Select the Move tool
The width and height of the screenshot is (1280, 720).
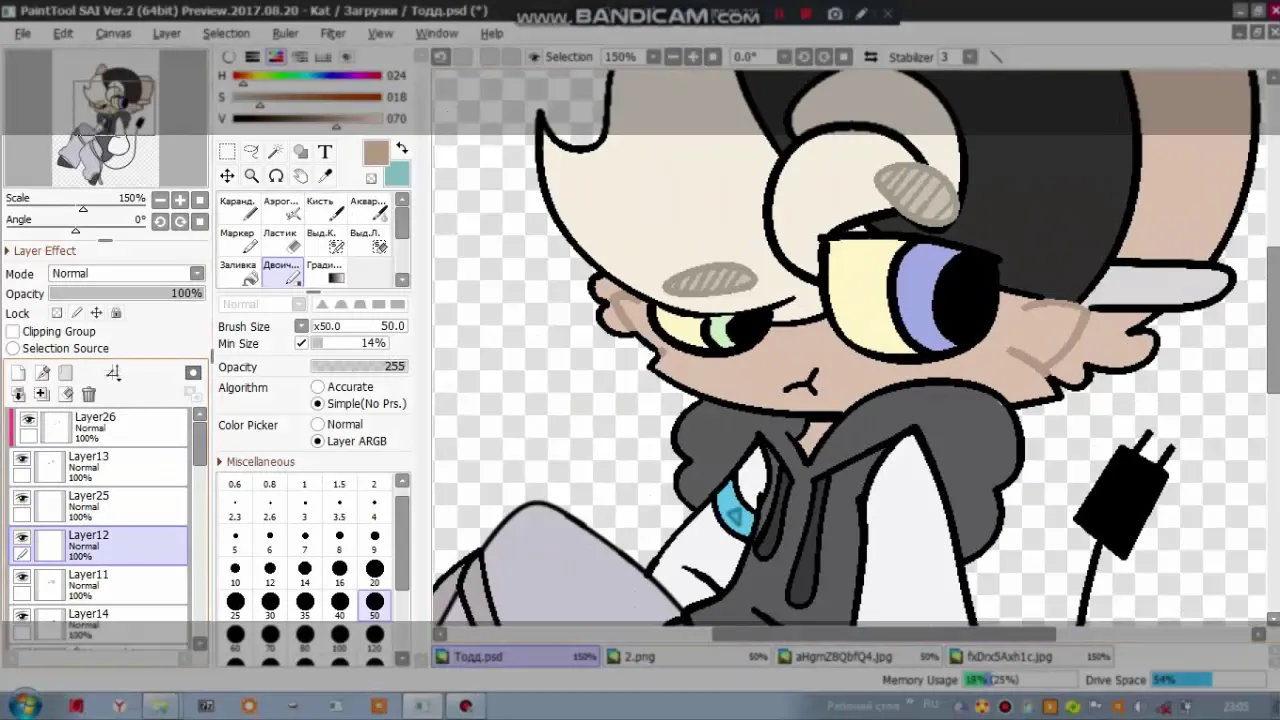pos(227,176)
